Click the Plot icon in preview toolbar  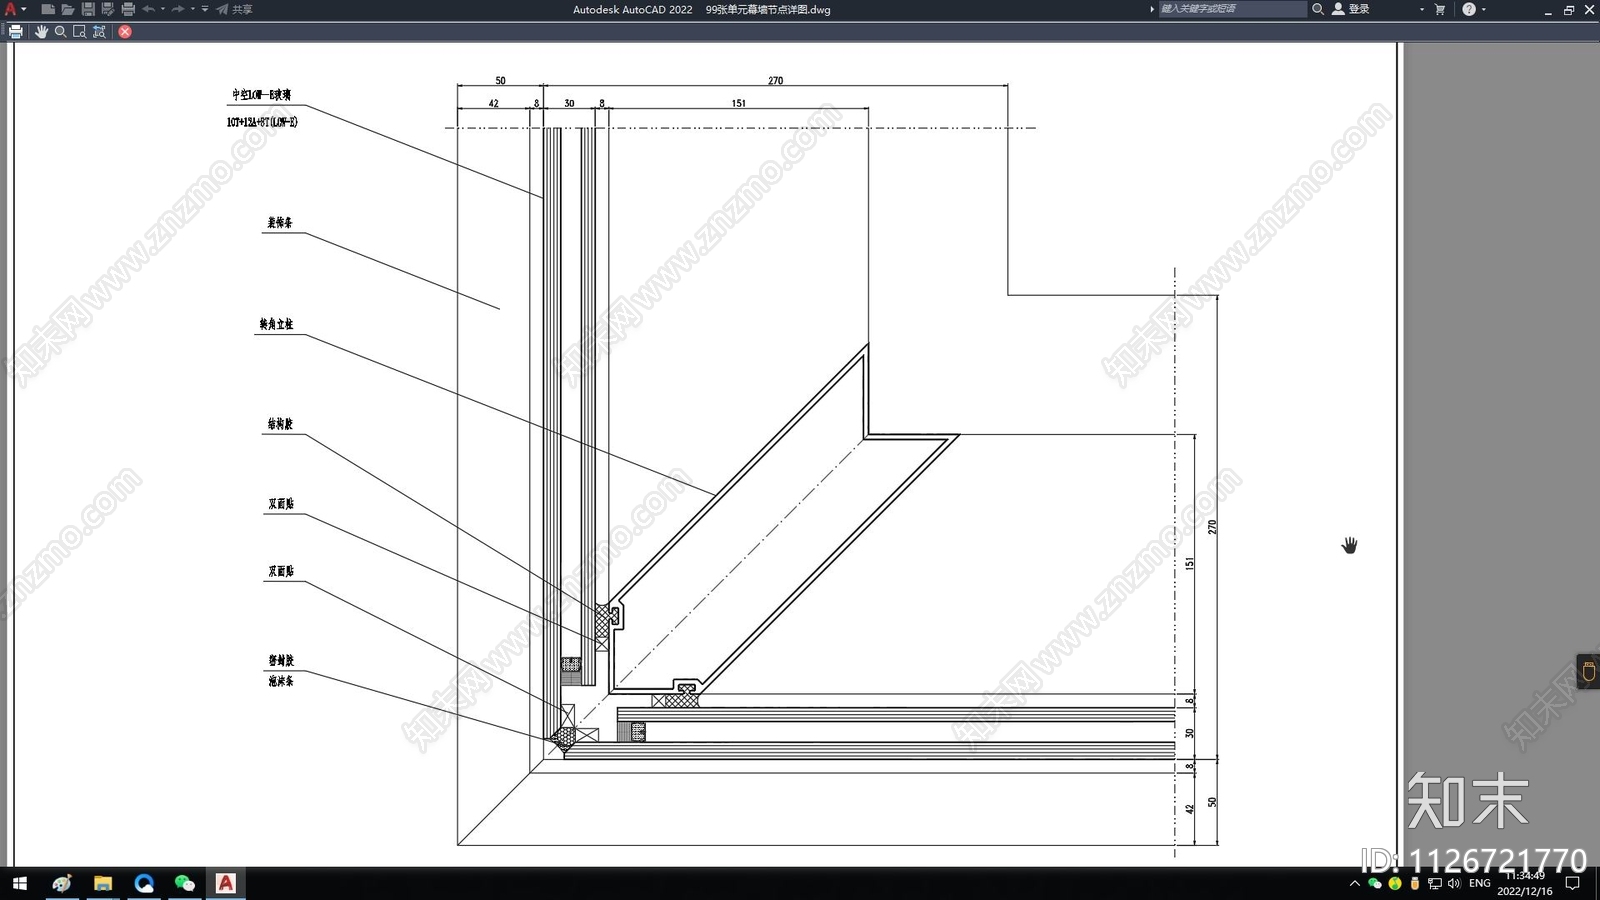click(x=16, y=31)
